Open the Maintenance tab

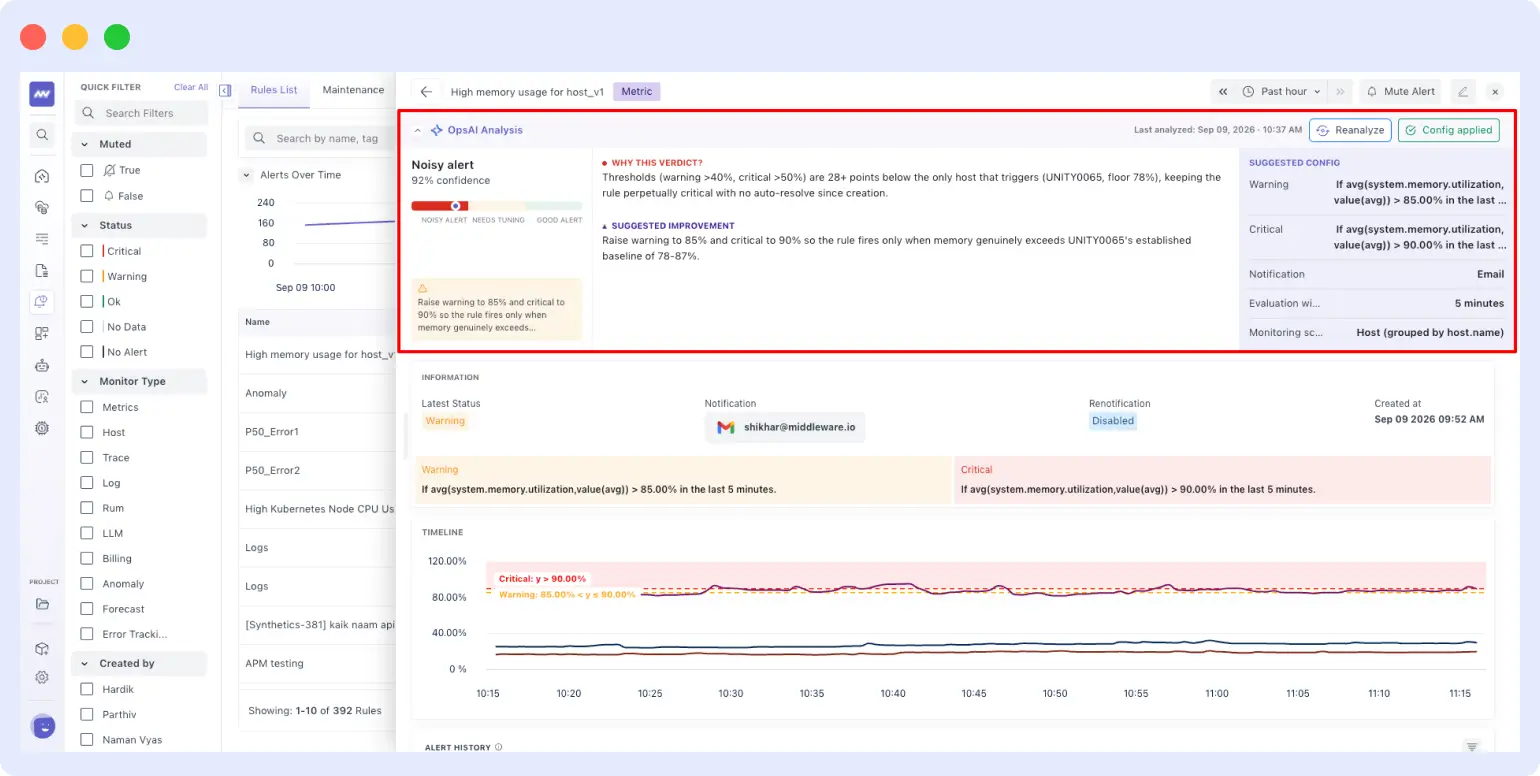(353, 90)
